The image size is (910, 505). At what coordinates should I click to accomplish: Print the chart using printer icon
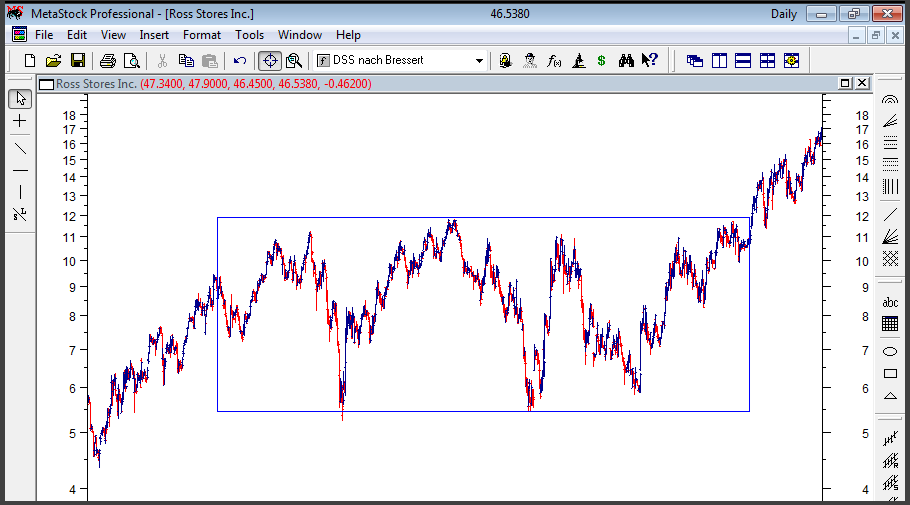(x=107, y=60)
